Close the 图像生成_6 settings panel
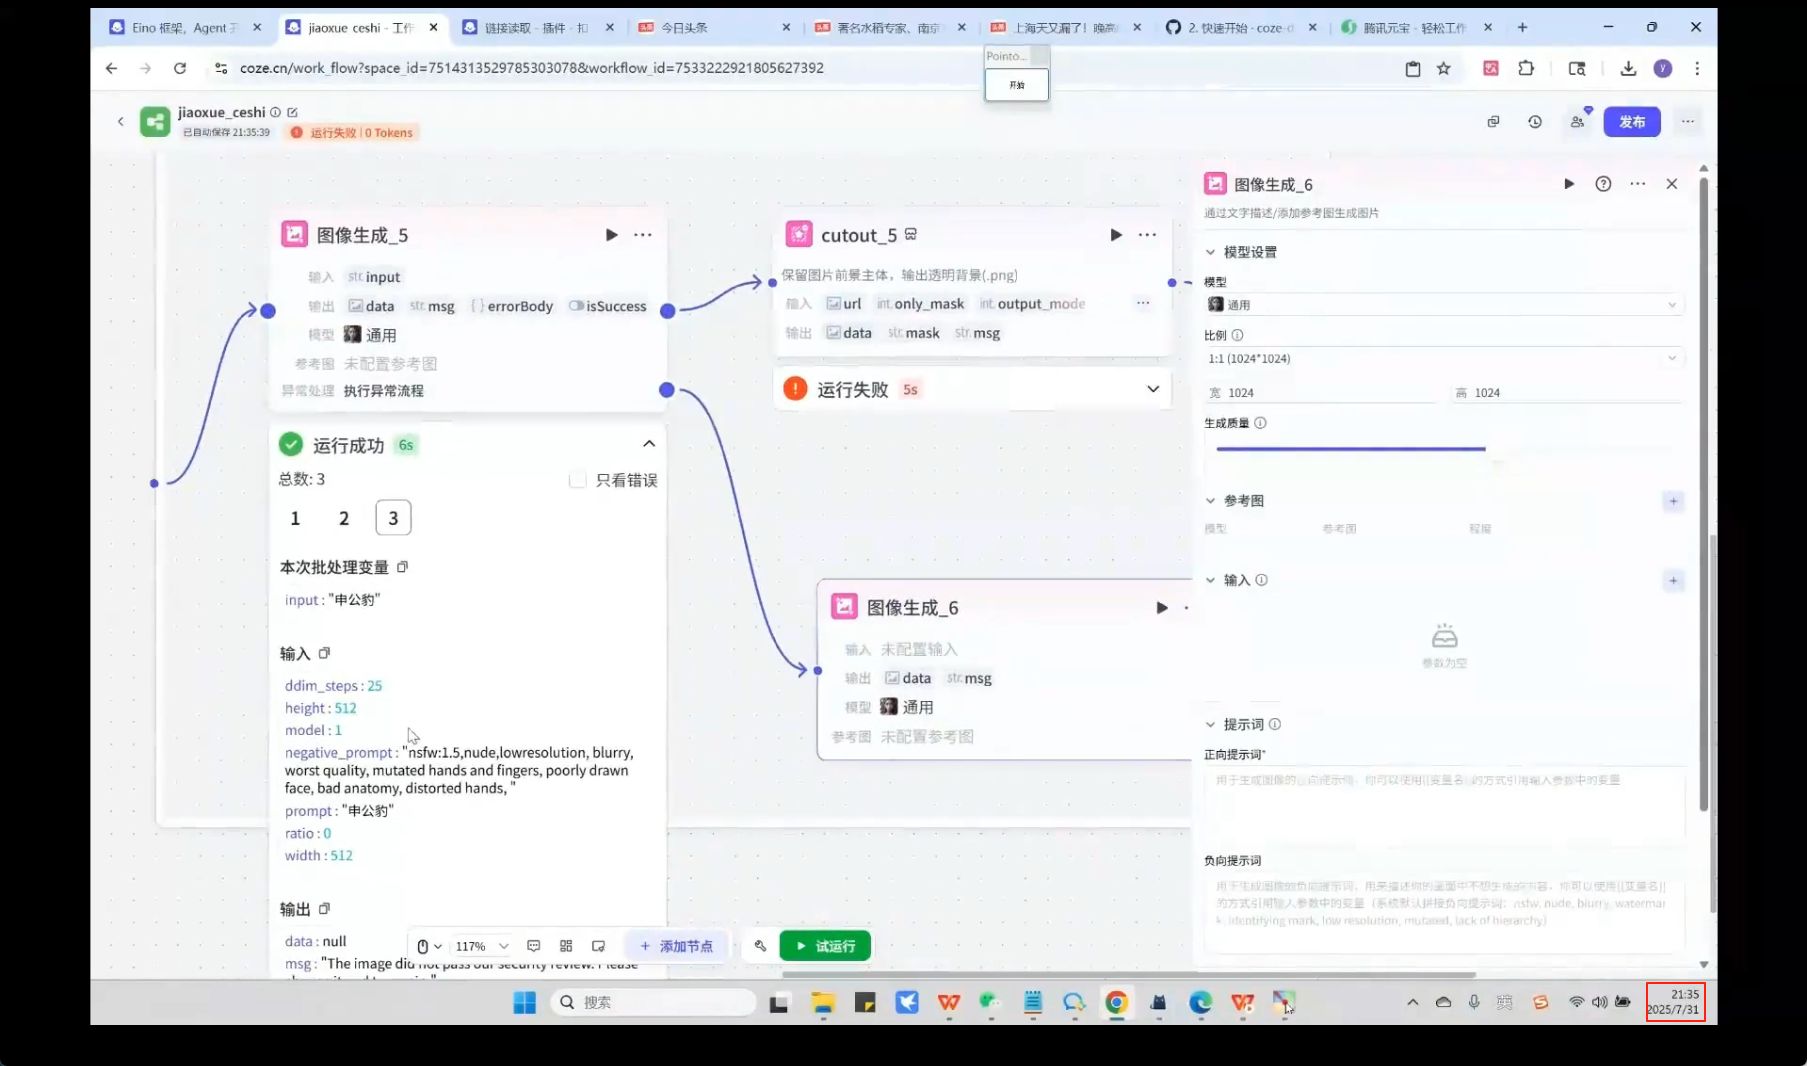Image resolution: width=1807 pixels, height=1066 pixels. tap(1671, 184)
